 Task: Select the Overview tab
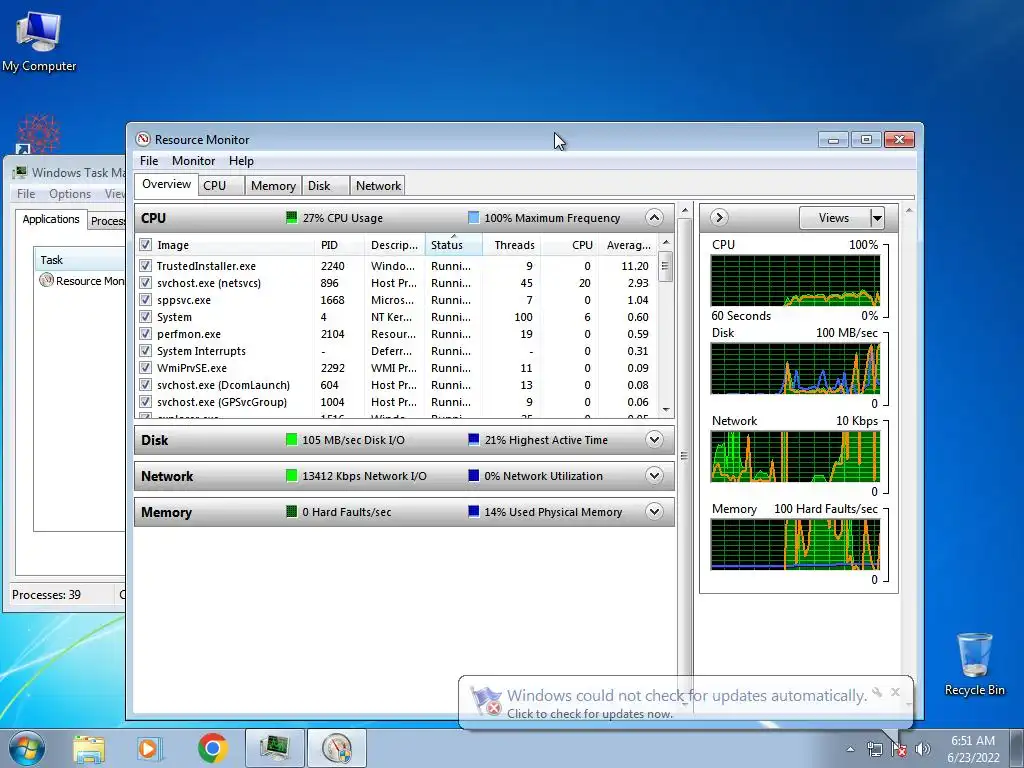pyautogui.click(x=167, y=184)
